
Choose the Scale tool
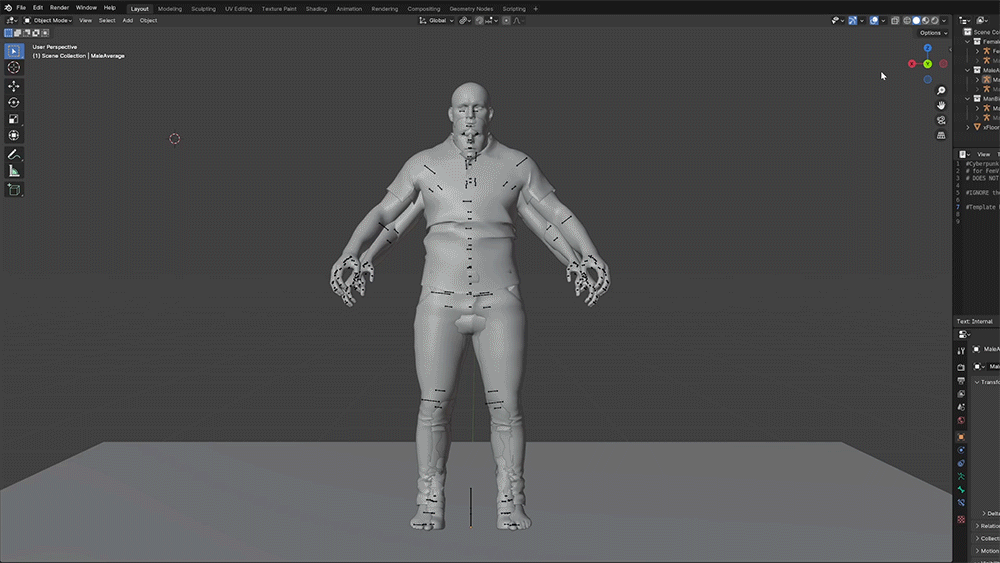[14, 119]
